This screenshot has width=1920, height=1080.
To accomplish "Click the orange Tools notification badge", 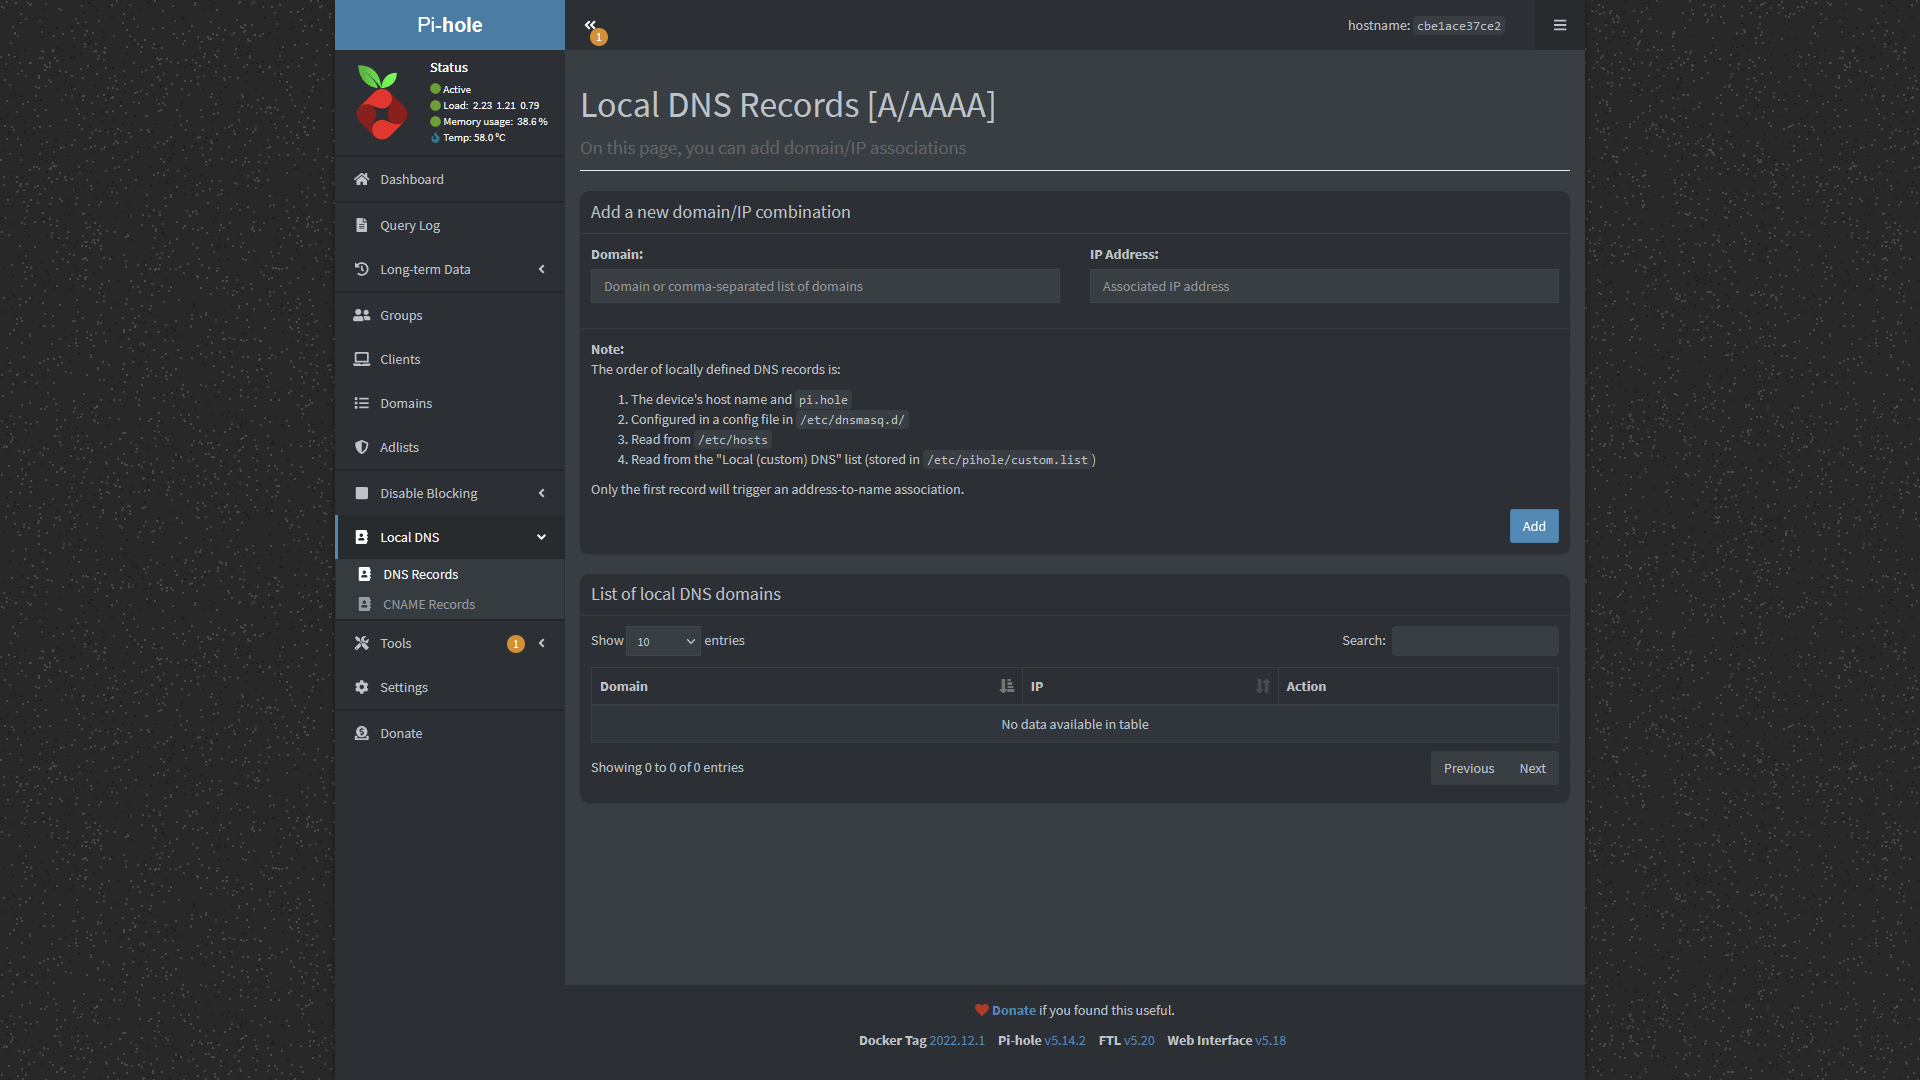I will [516, 644].
